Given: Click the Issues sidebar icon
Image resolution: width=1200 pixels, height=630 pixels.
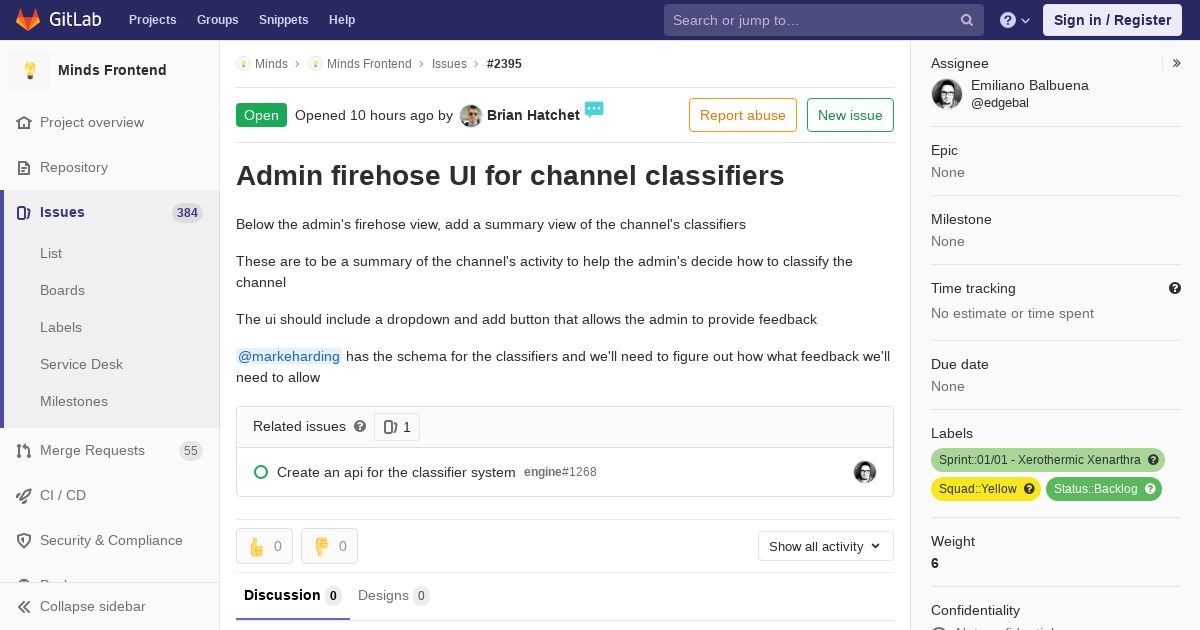Looking at the screenshot, I should [24, 212].
